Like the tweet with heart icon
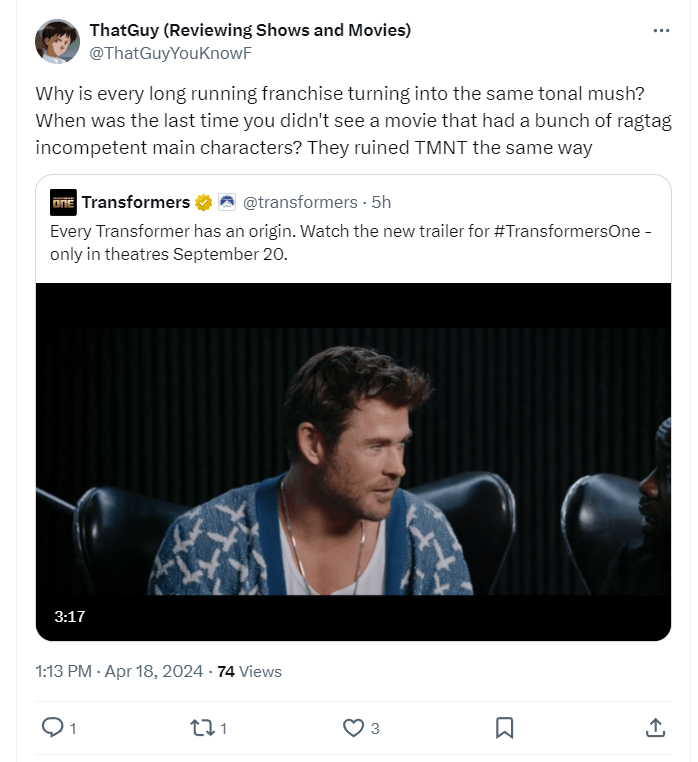Screen dimensions: 698x762 pyautogui.click(x=353, y=727)
